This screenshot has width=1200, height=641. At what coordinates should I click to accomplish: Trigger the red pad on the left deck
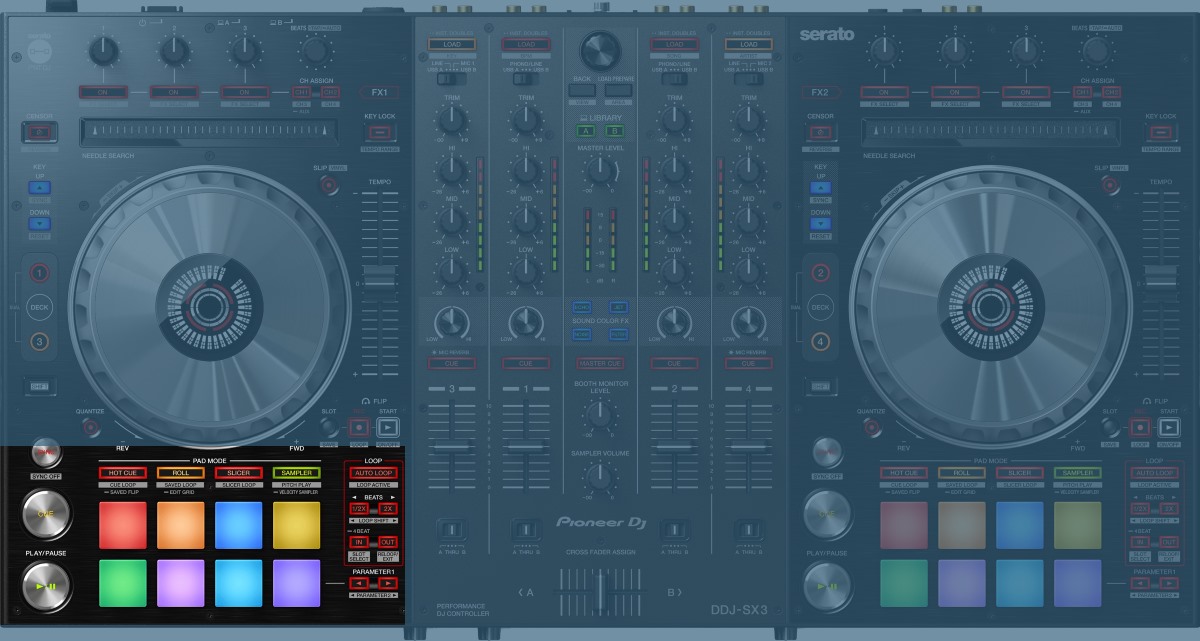coord(123,525)
